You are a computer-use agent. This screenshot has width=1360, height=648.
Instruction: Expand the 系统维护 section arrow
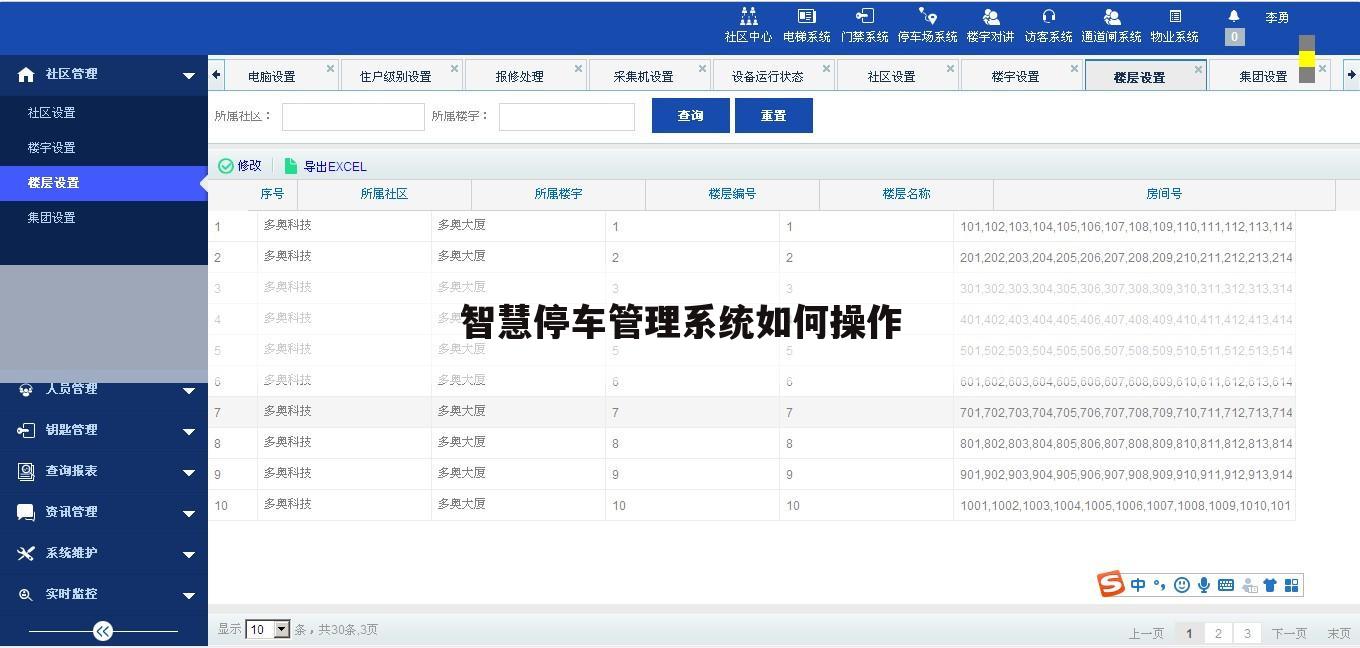pos(188,554)
